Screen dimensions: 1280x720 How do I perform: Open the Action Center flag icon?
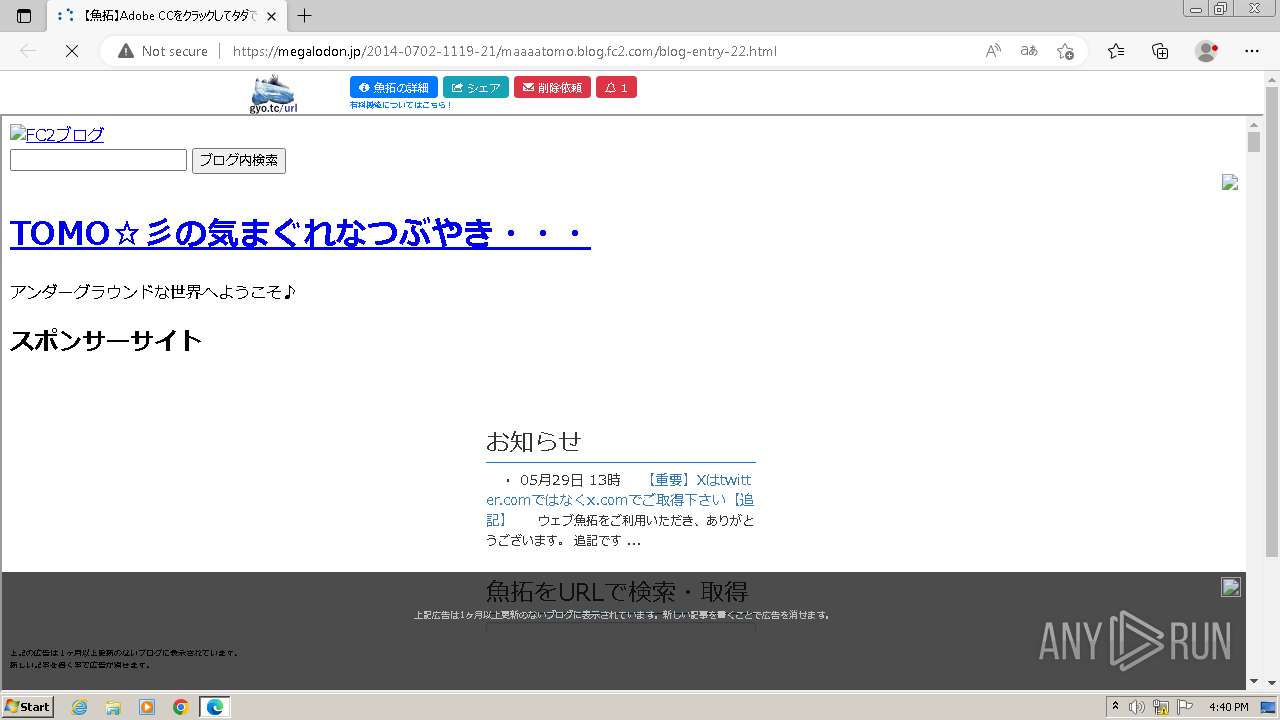[x=1185, y=707]
